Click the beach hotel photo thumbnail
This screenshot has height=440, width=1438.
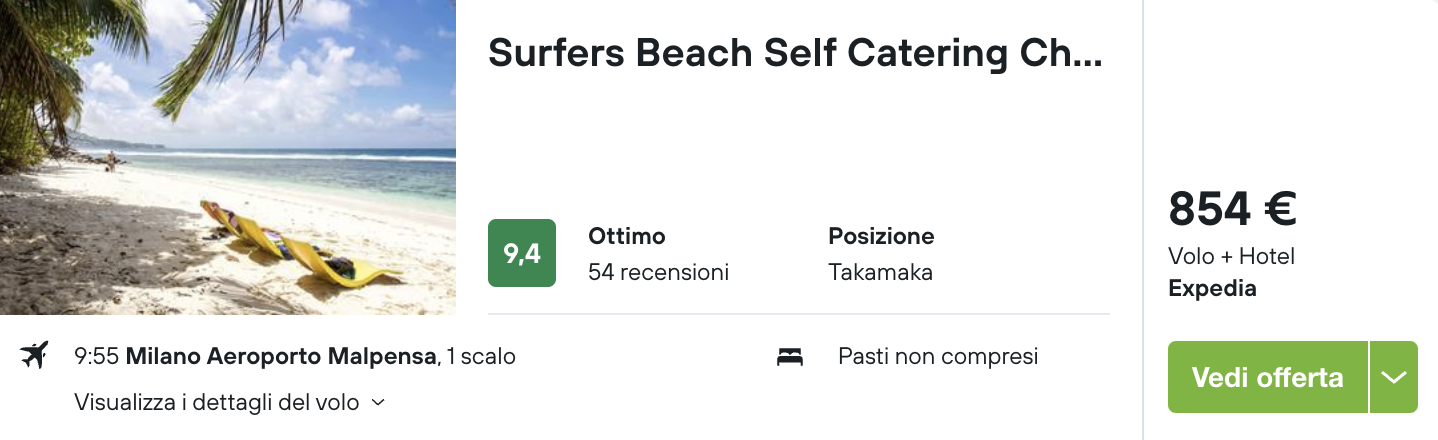tap(228, 157)
